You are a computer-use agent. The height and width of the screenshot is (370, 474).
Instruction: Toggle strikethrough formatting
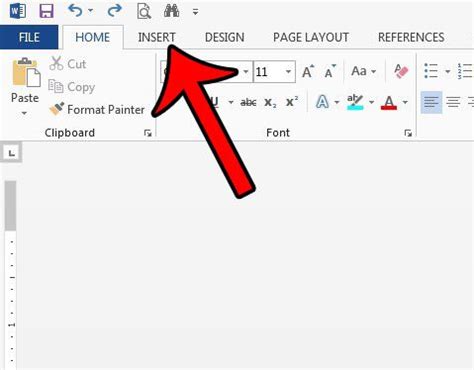pos(248,102)
